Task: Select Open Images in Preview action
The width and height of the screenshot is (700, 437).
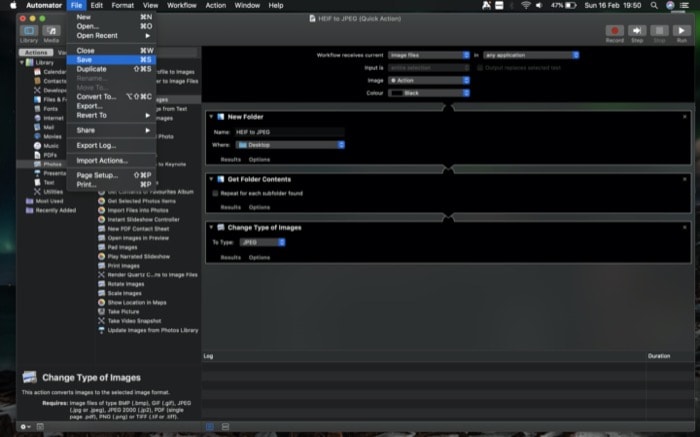Action: coord(133,238)
